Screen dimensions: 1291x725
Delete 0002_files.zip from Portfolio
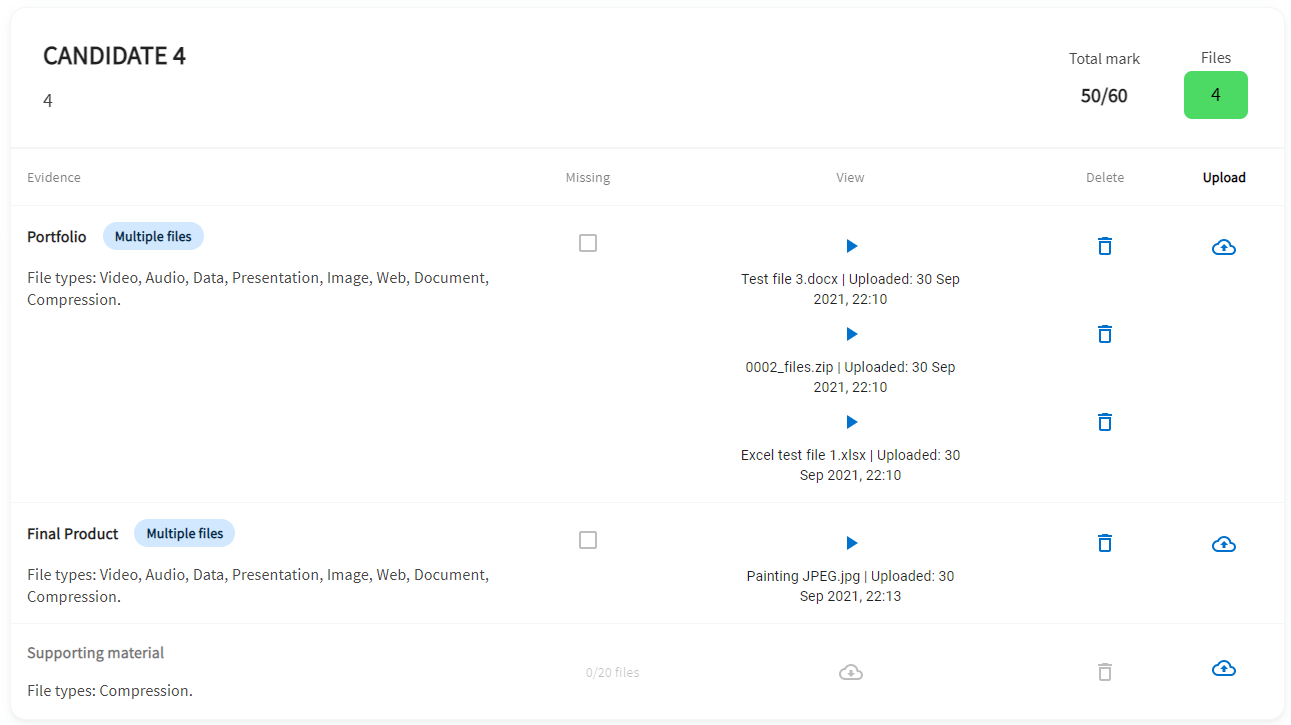pos(1105,334)
